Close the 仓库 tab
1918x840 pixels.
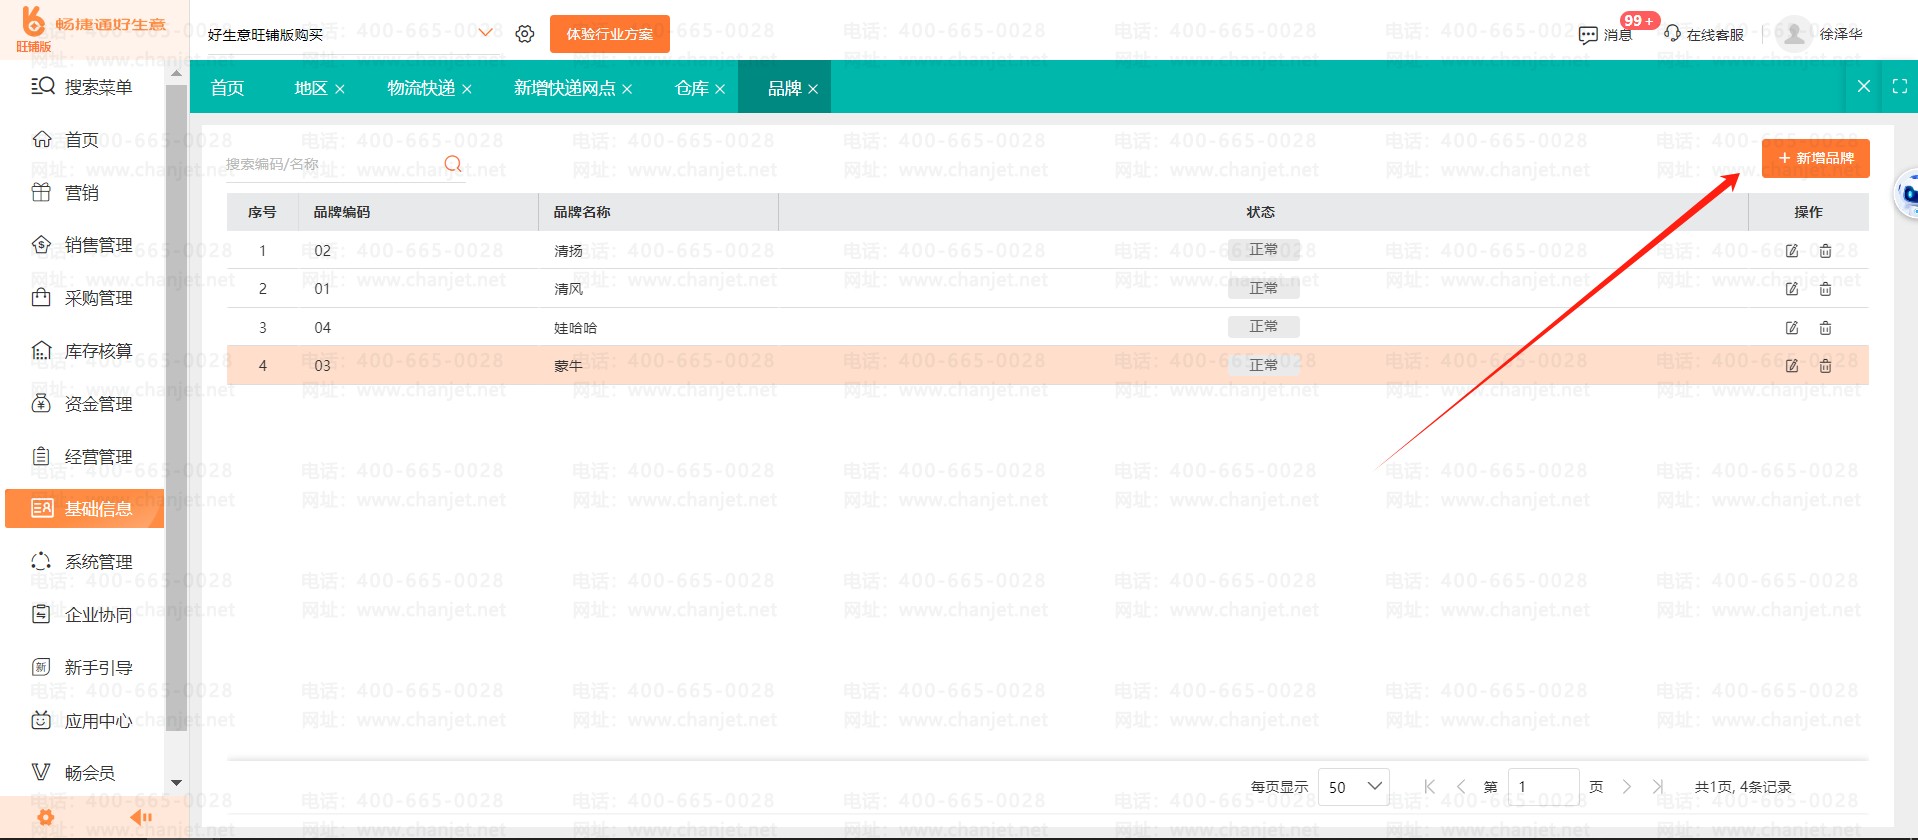click(x=720, y=89)
